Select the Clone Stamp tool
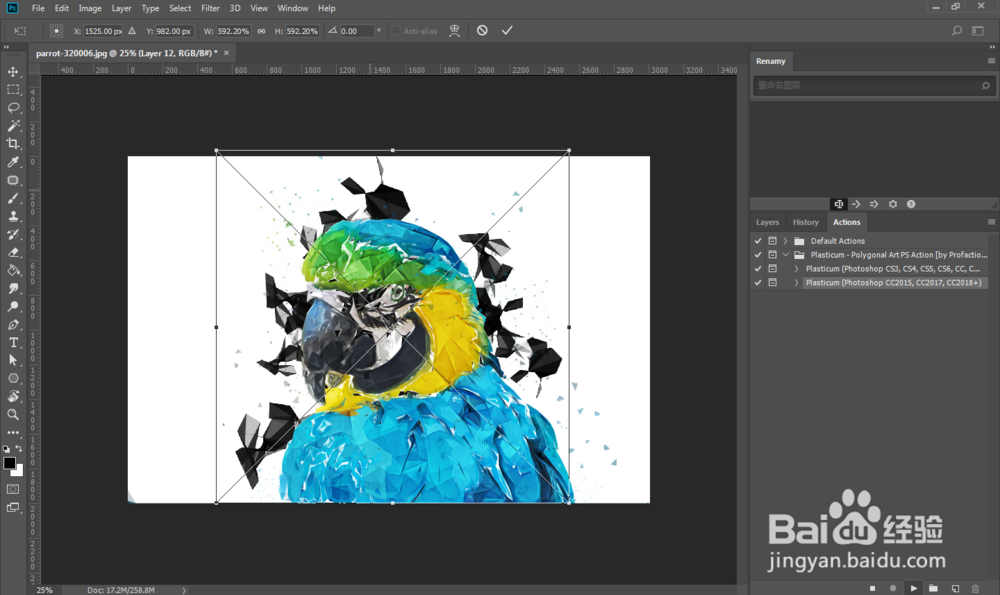Viewport: 1000px width, 595px height. (x=13, y=216)
